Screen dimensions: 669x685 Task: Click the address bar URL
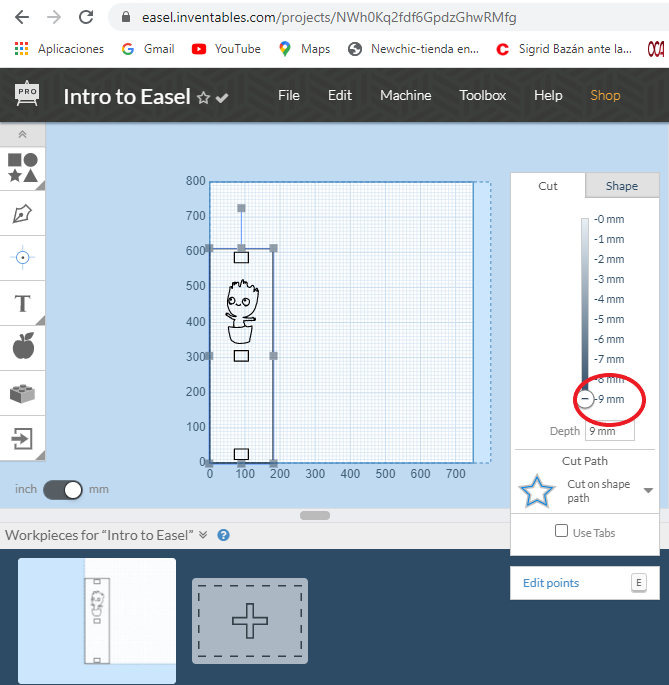tap(329, 17)
